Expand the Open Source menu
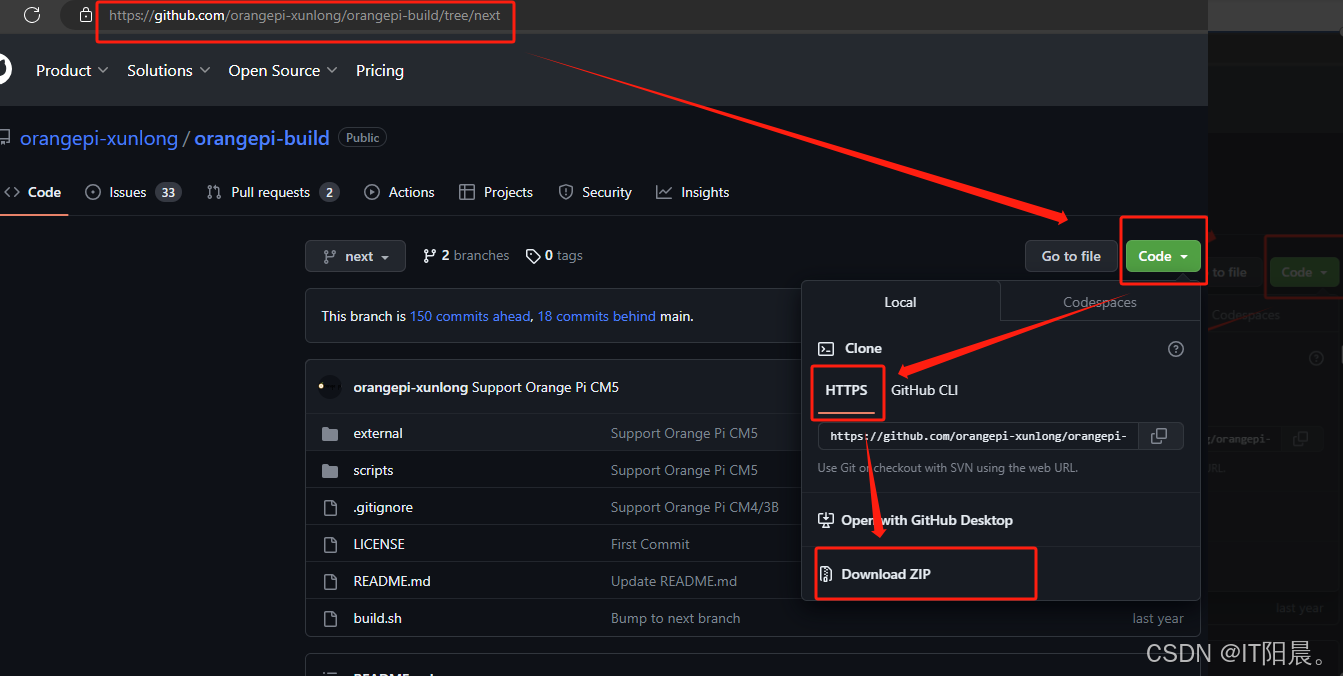The width and height of the screenshot is (1343, 676). (x=283, y=70)
